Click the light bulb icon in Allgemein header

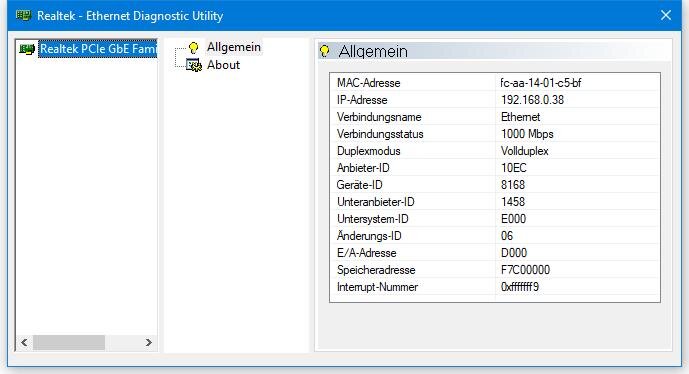[x=325, y=51]
